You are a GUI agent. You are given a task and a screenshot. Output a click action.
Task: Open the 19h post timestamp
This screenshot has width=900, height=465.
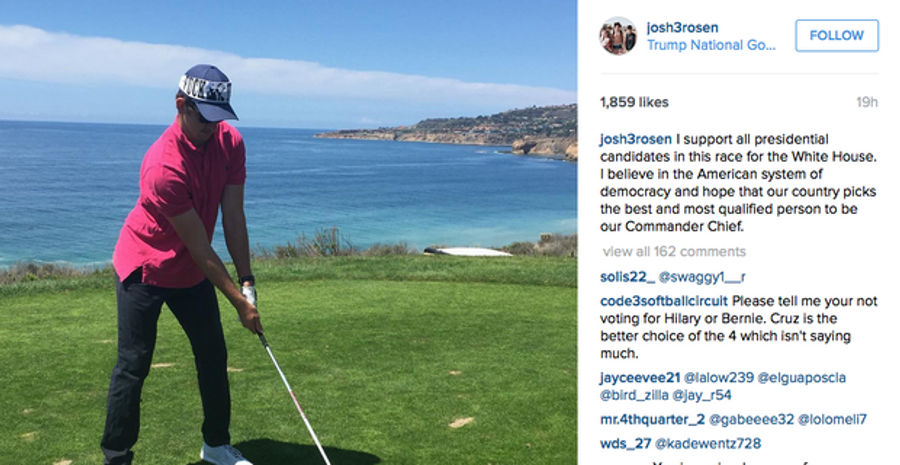[x=867, y=102]
